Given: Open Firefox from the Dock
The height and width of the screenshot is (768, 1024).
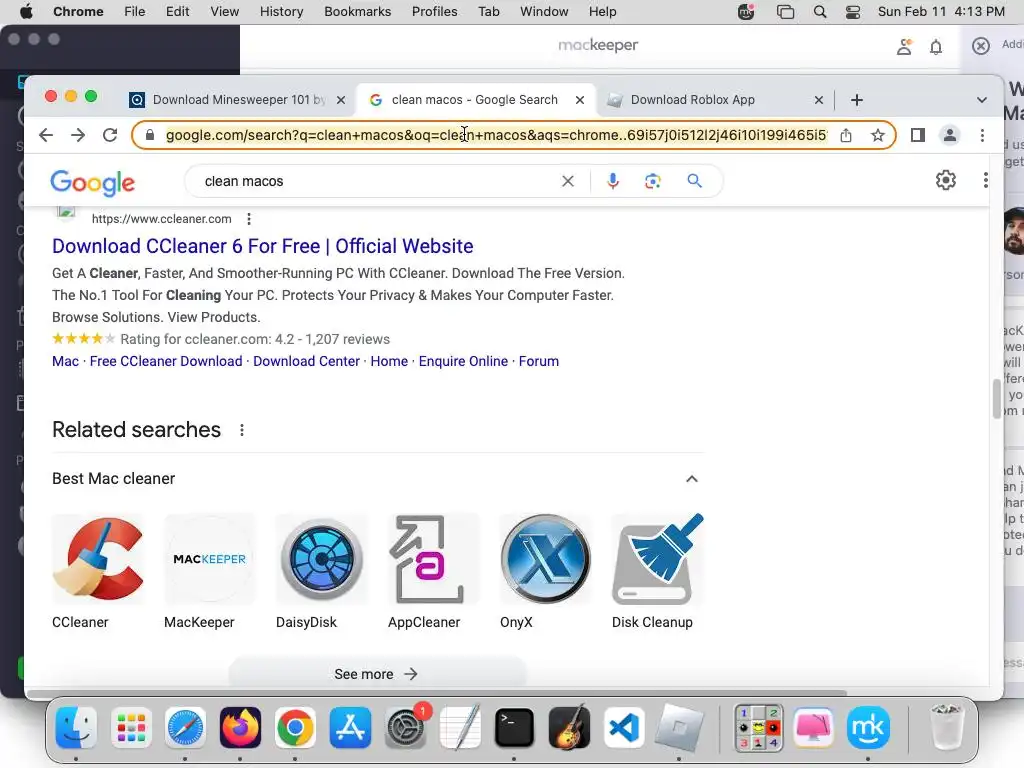Looking at the screenshot, I should 240,728.
